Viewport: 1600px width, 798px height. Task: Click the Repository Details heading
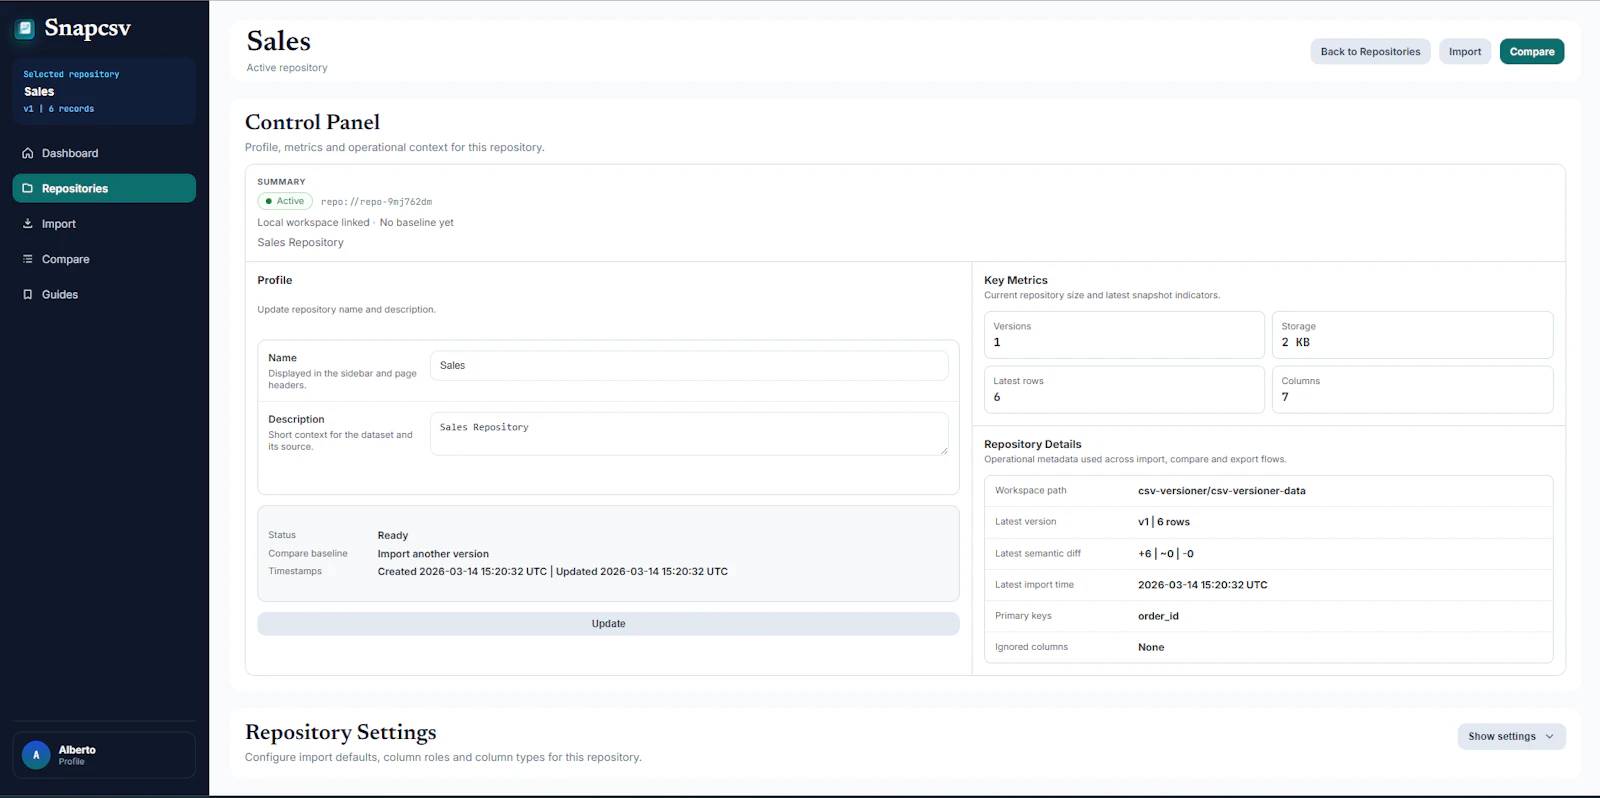coord(1033,445)
